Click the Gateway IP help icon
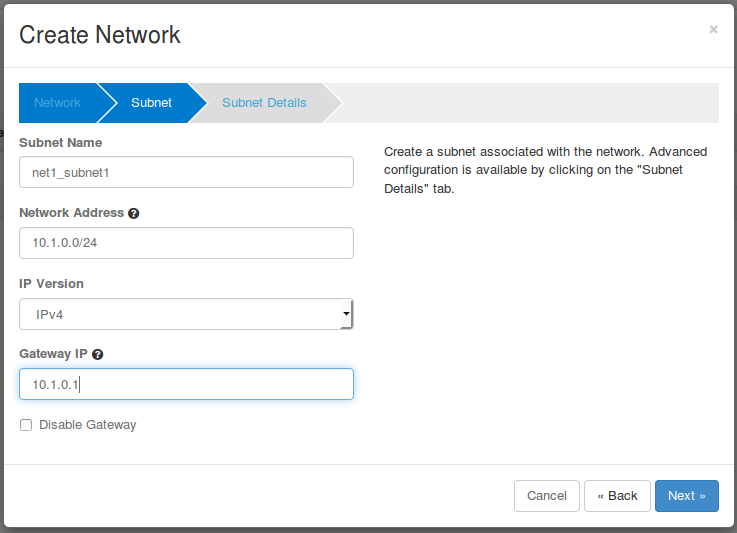The height and width of the screenshot is (533, 737). coord(98,354)
